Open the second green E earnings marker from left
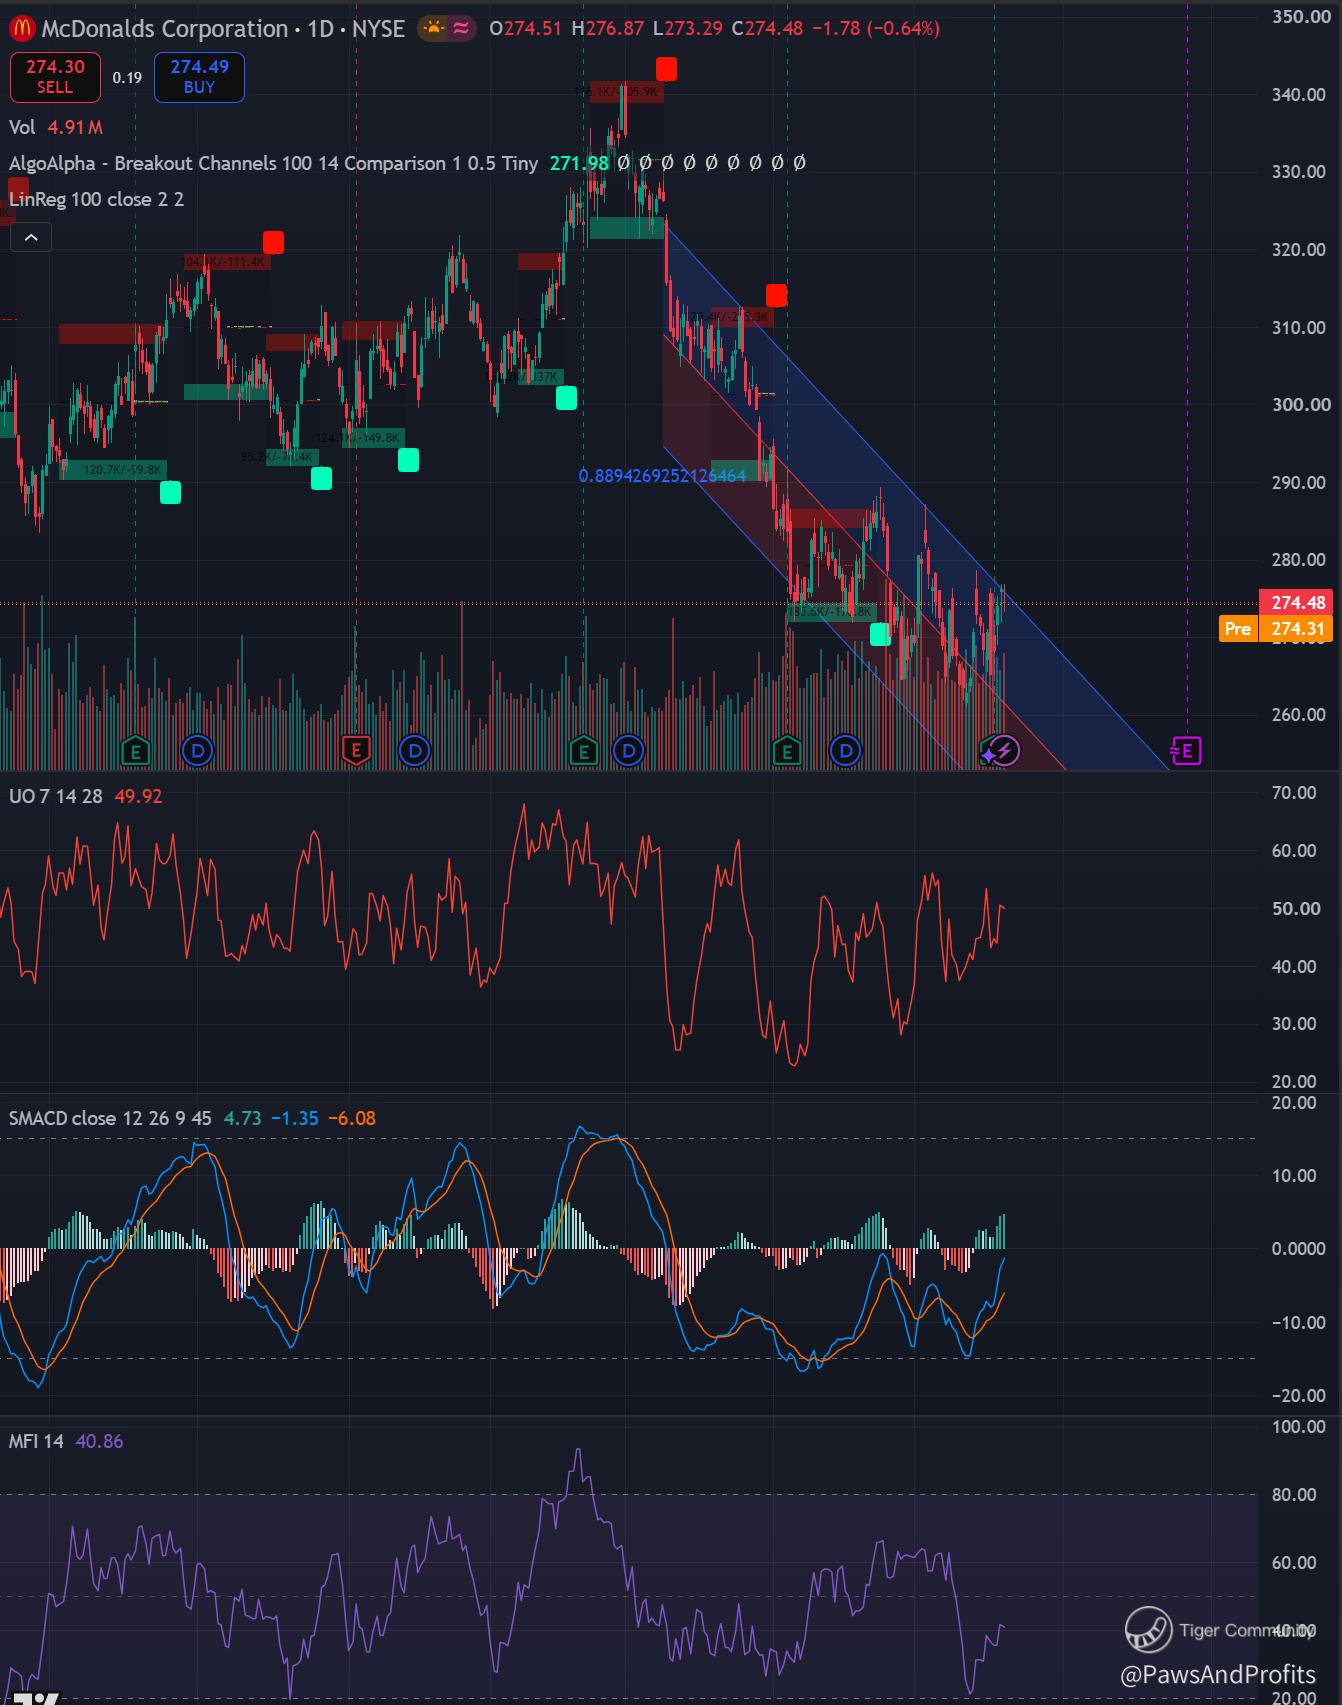The image size is (1342, 1705). tap(584, 750)
